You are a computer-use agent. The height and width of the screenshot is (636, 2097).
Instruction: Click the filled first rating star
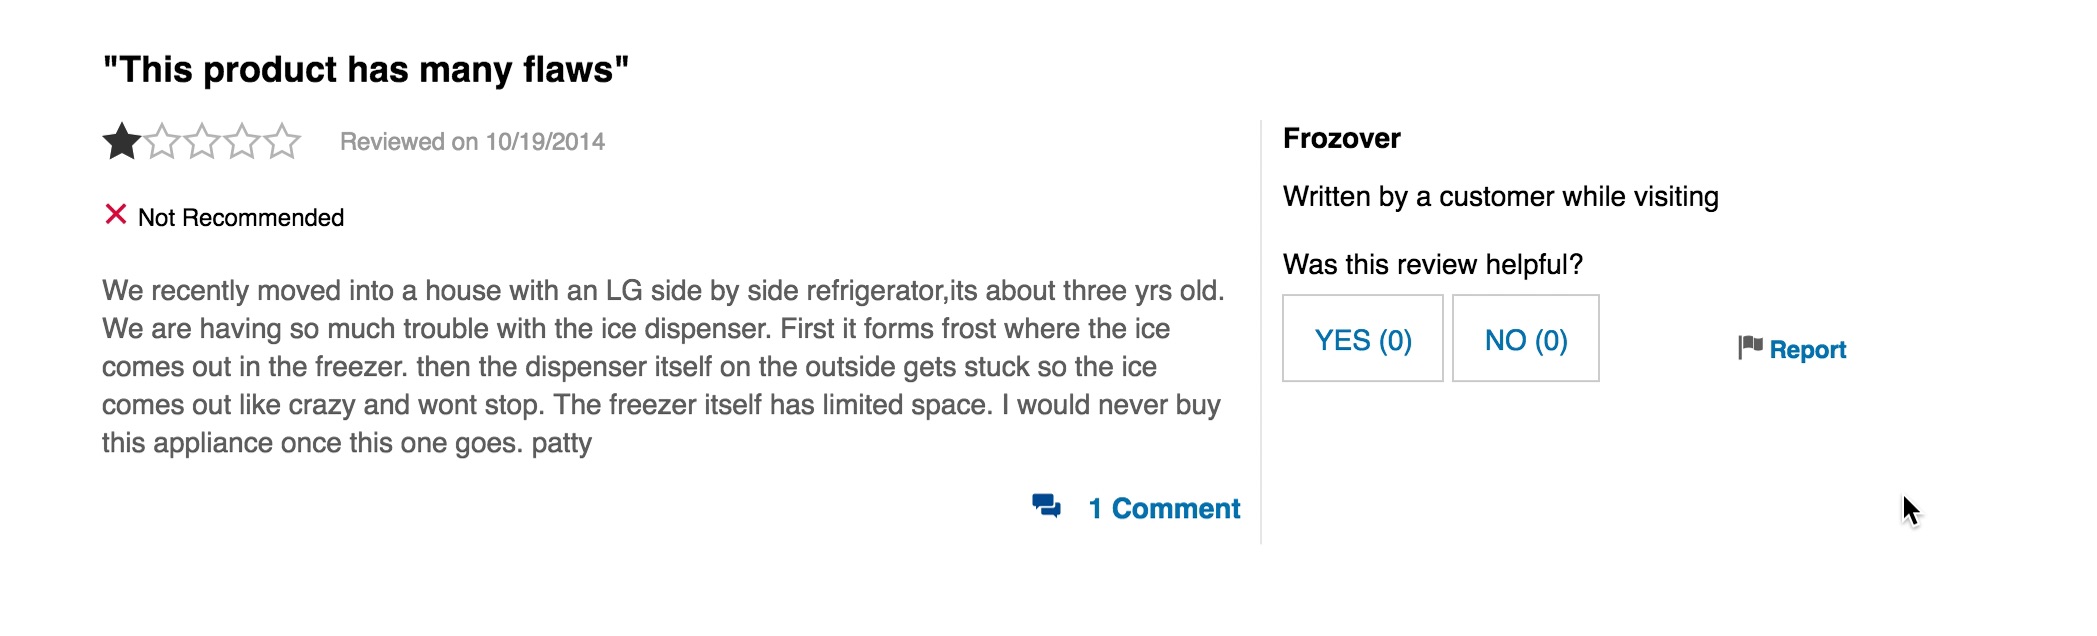(122, 142)
